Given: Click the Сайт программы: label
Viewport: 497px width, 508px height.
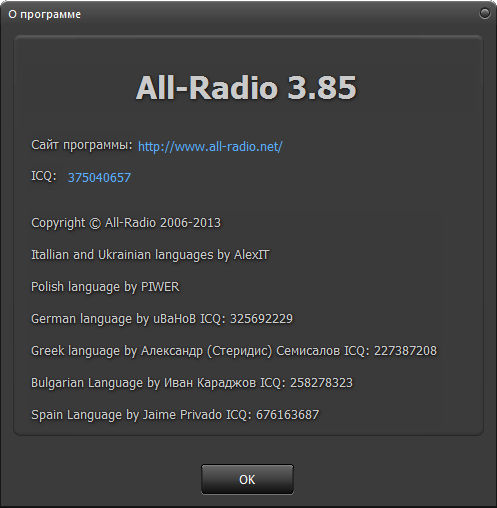Looking at the screenshot, I should coord(82,145).
